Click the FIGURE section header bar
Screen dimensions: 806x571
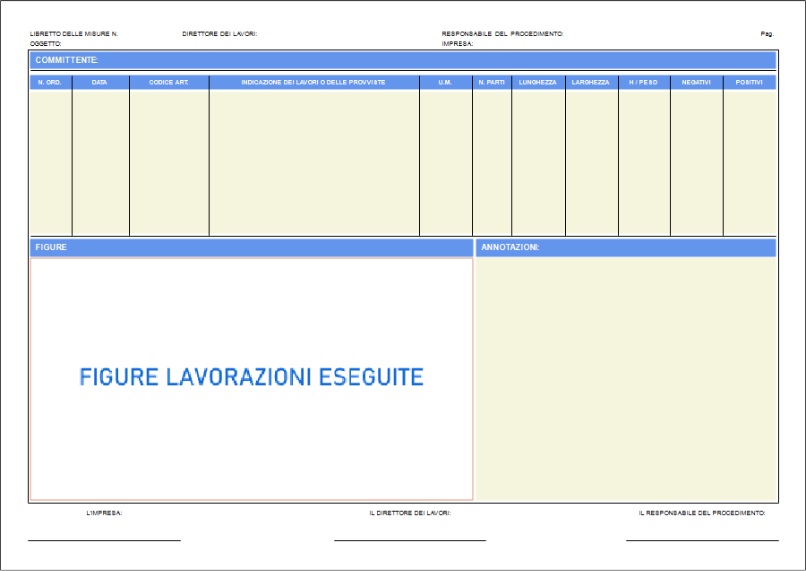pos(250,247)
